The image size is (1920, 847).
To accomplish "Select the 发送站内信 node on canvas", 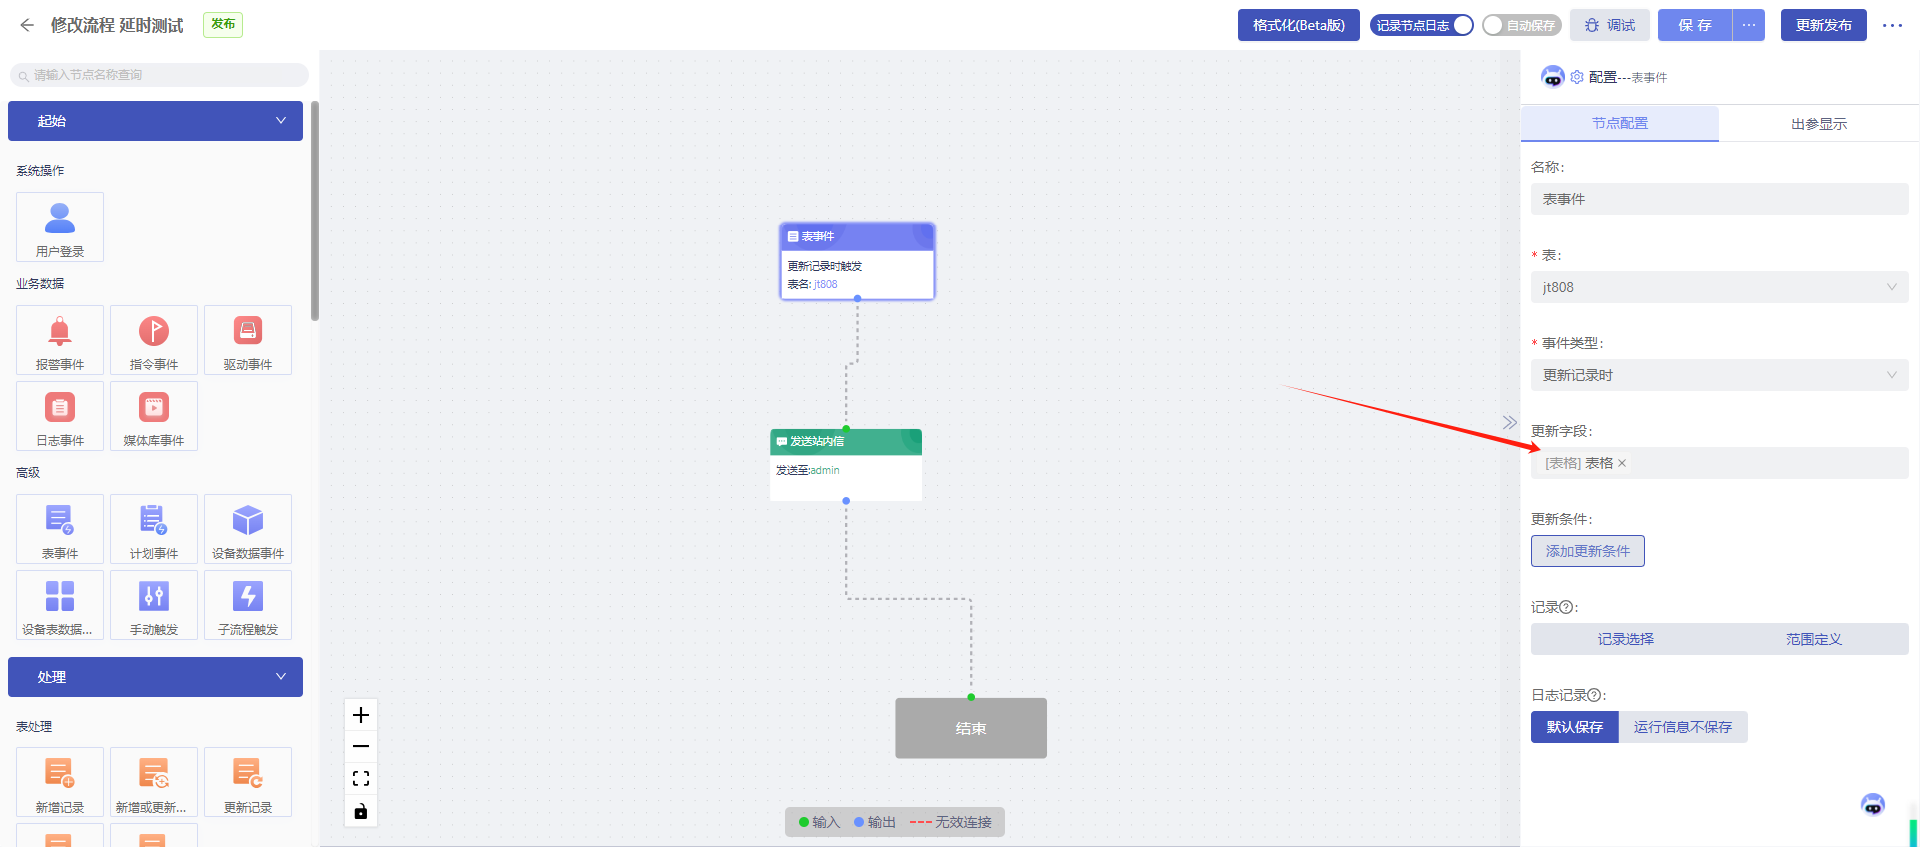I will click(846, 465).
